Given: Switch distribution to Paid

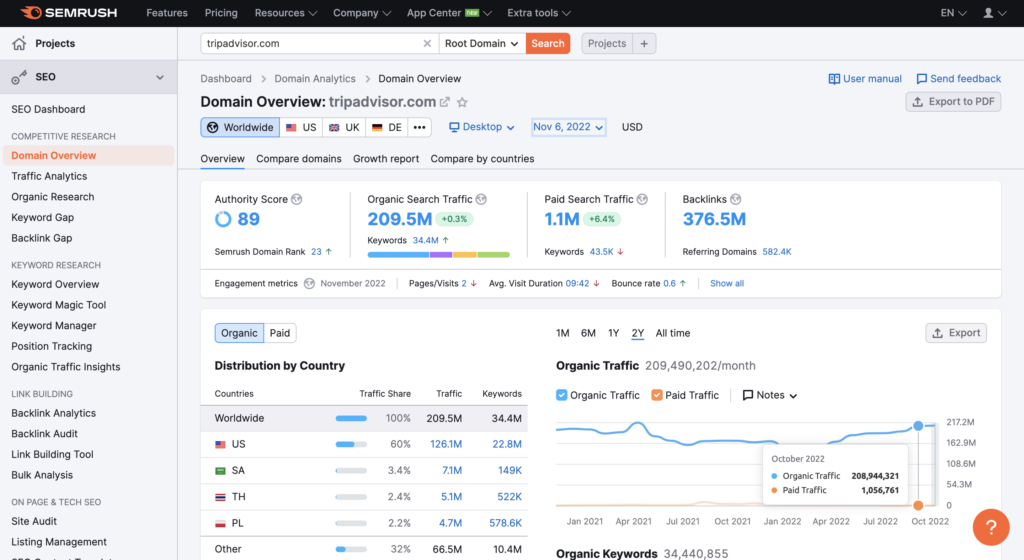Looking at the screenshot, I should click(280, 333).
